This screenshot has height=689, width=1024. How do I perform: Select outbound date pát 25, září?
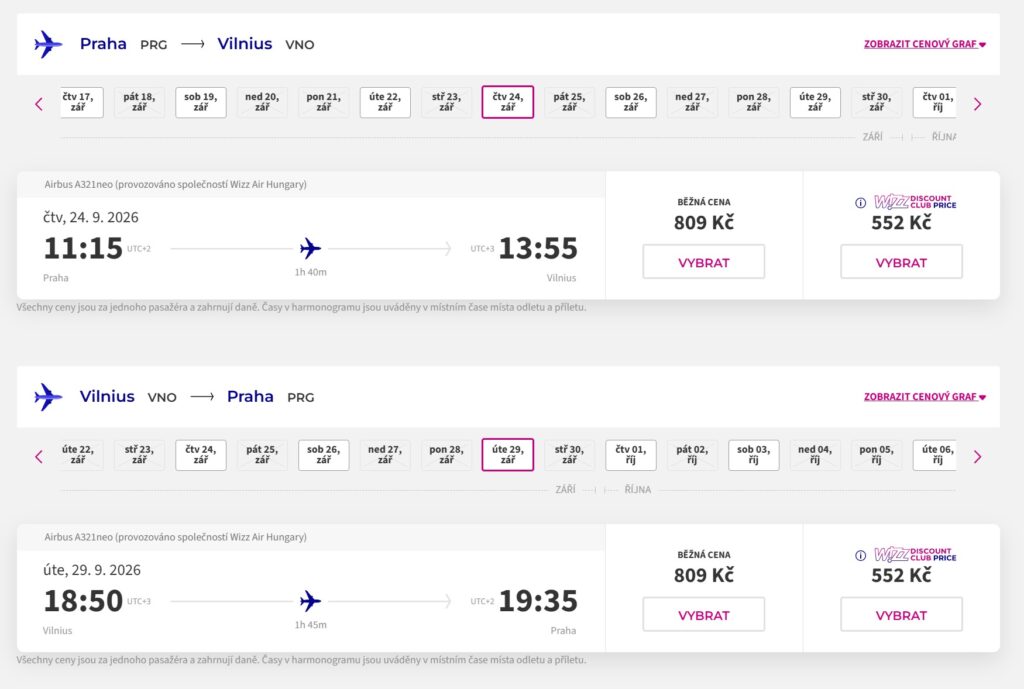(569, 102)
